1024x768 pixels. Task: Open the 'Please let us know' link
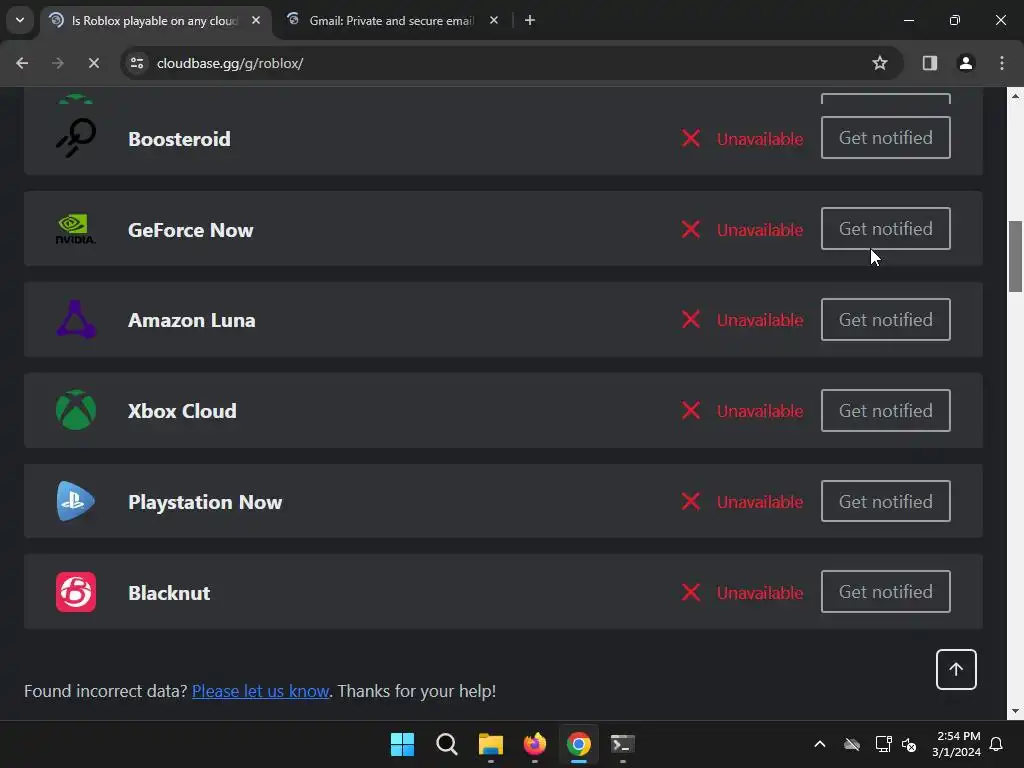click(261, 691)
